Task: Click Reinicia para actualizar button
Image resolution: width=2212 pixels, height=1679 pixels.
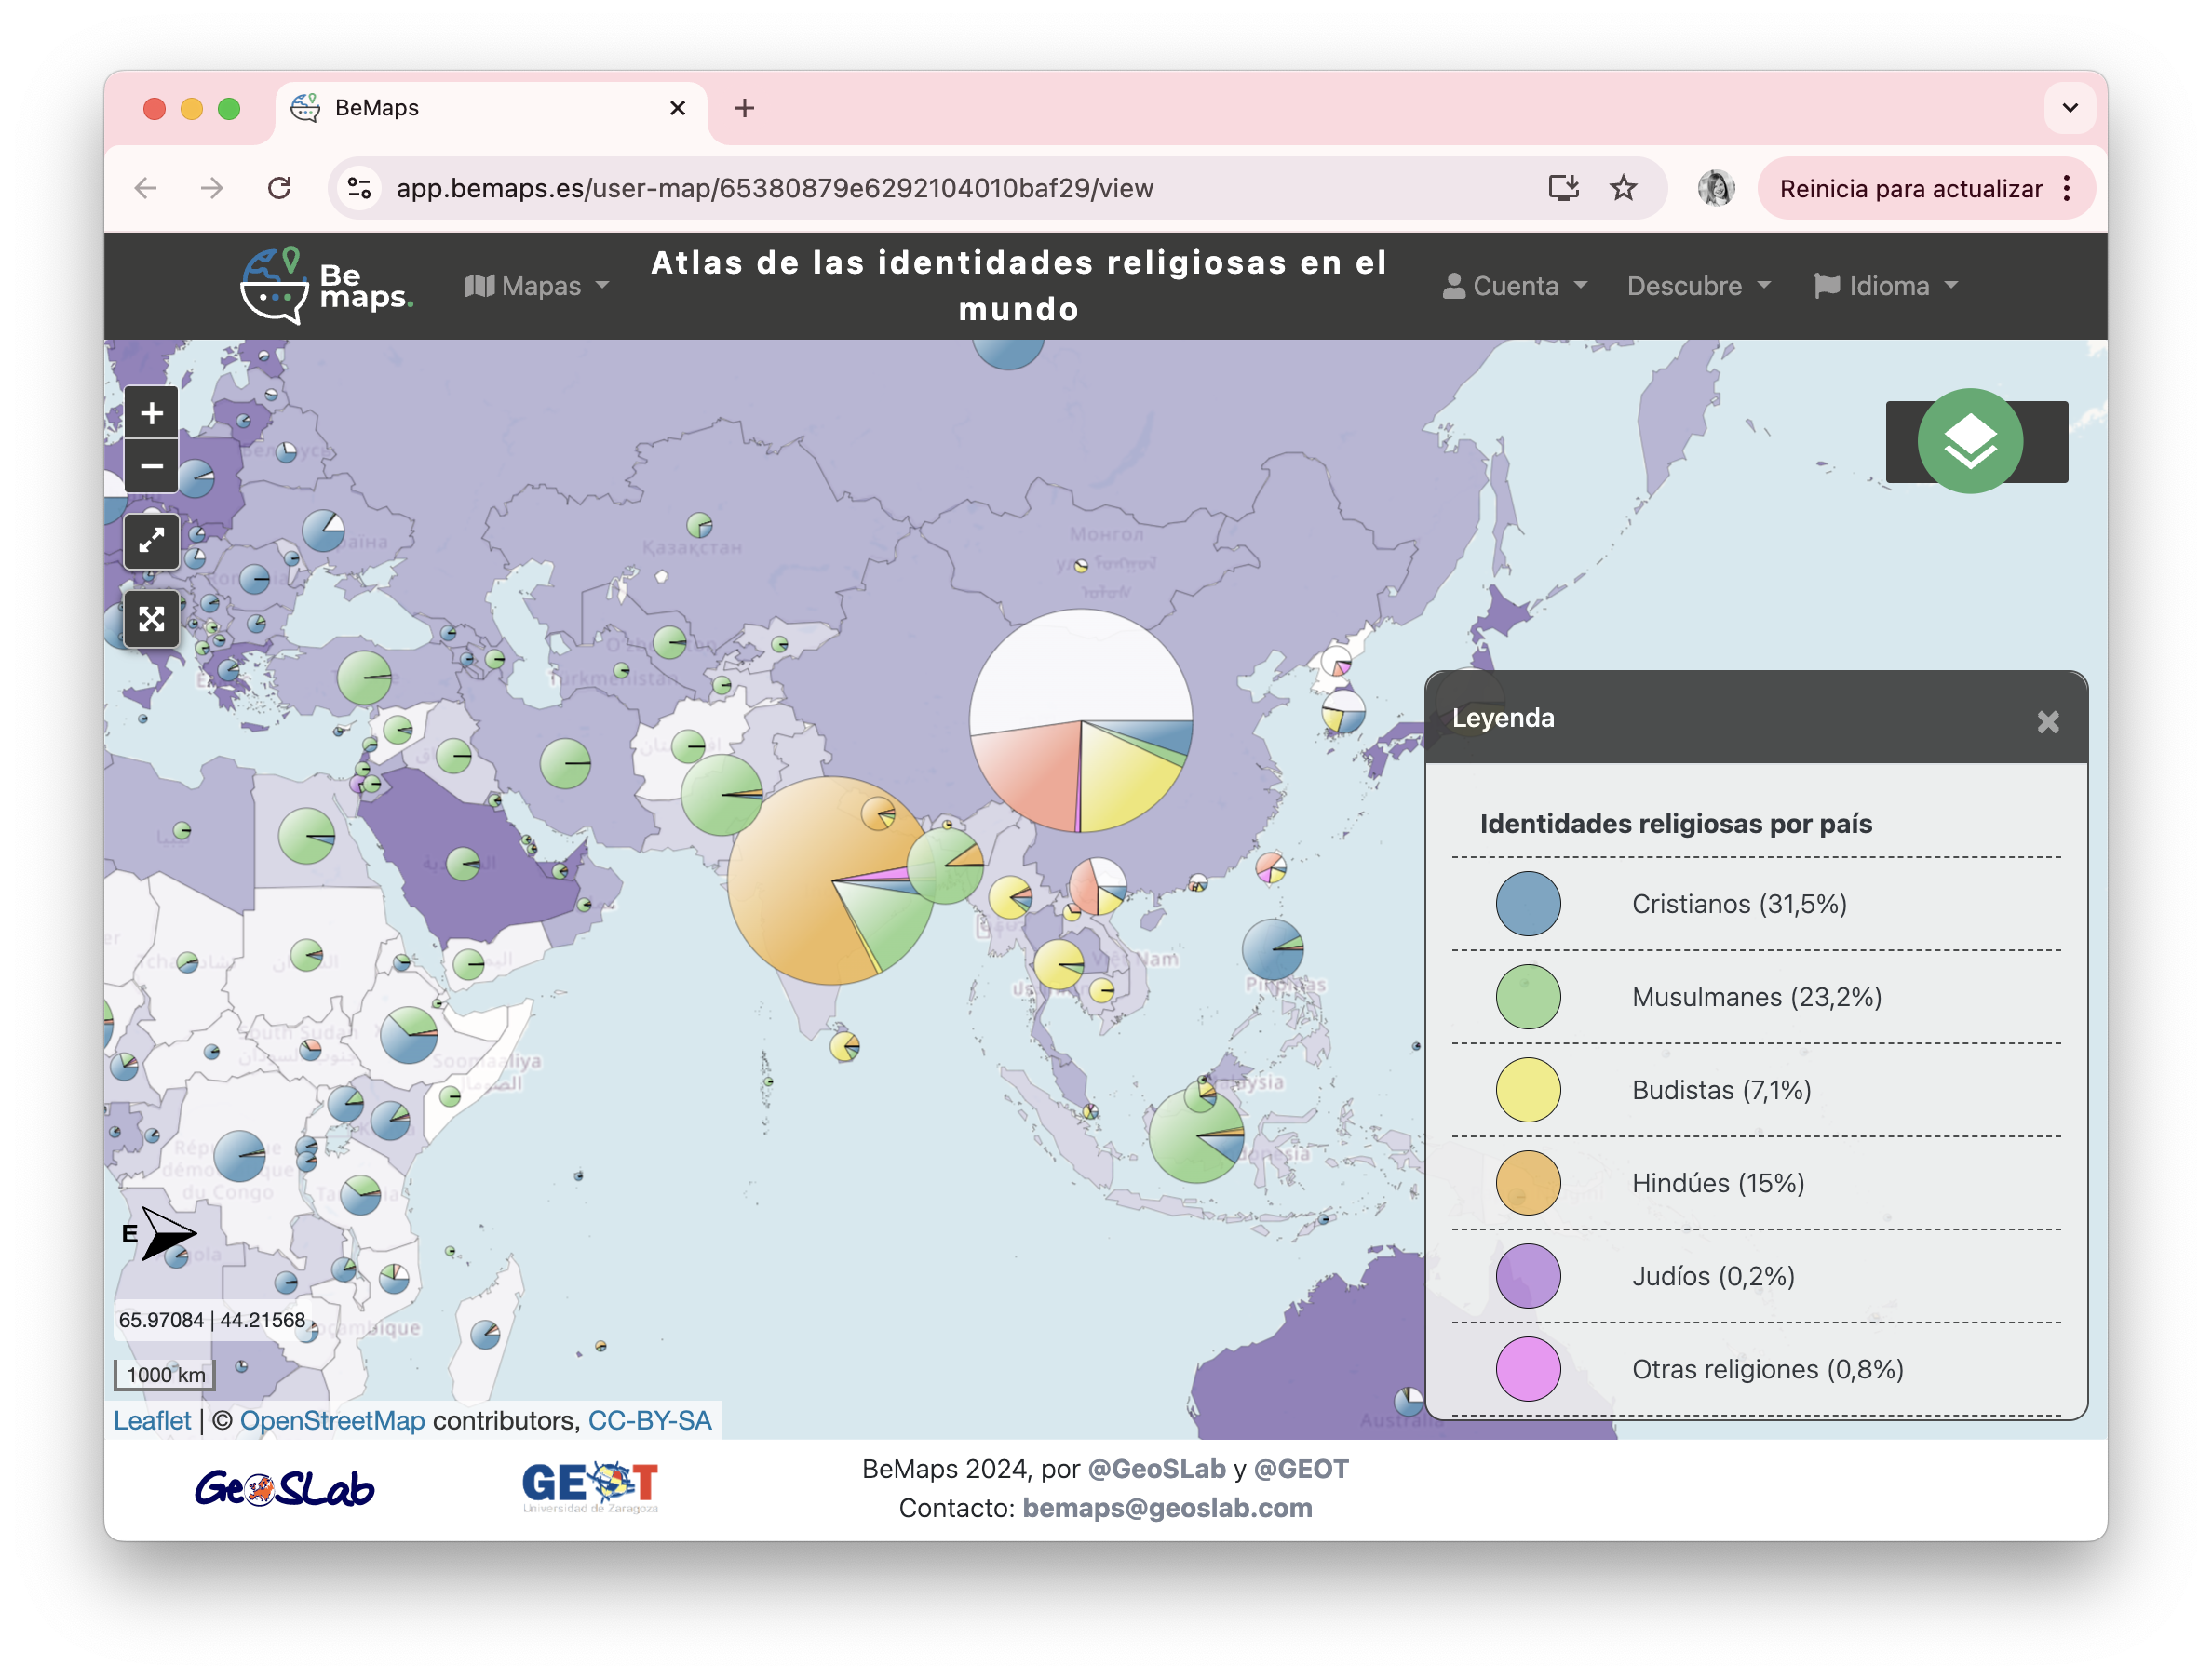Action: [x=1910, y=189]
